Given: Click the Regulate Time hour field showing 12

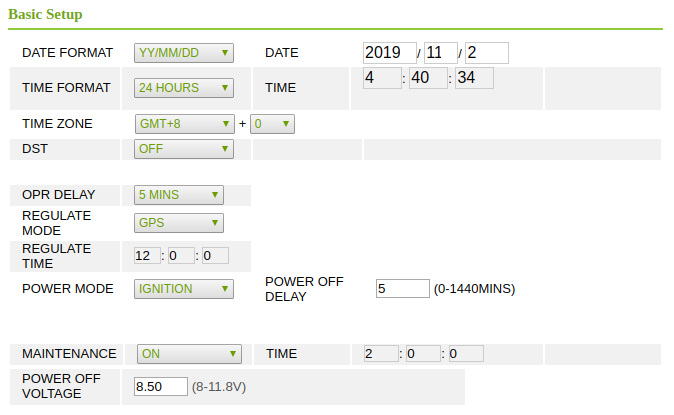Looking at the screenshot, I should pos(147,256).
